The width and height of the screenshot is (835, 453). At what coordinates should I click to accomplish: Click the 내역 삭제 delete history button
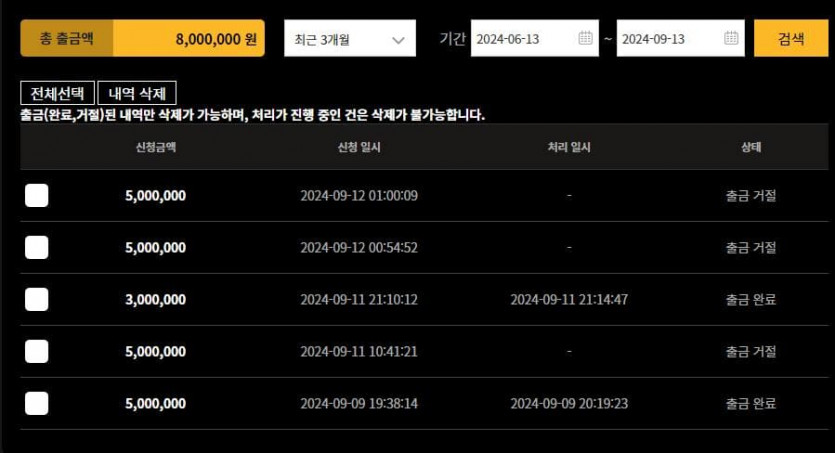click(137, 93)
